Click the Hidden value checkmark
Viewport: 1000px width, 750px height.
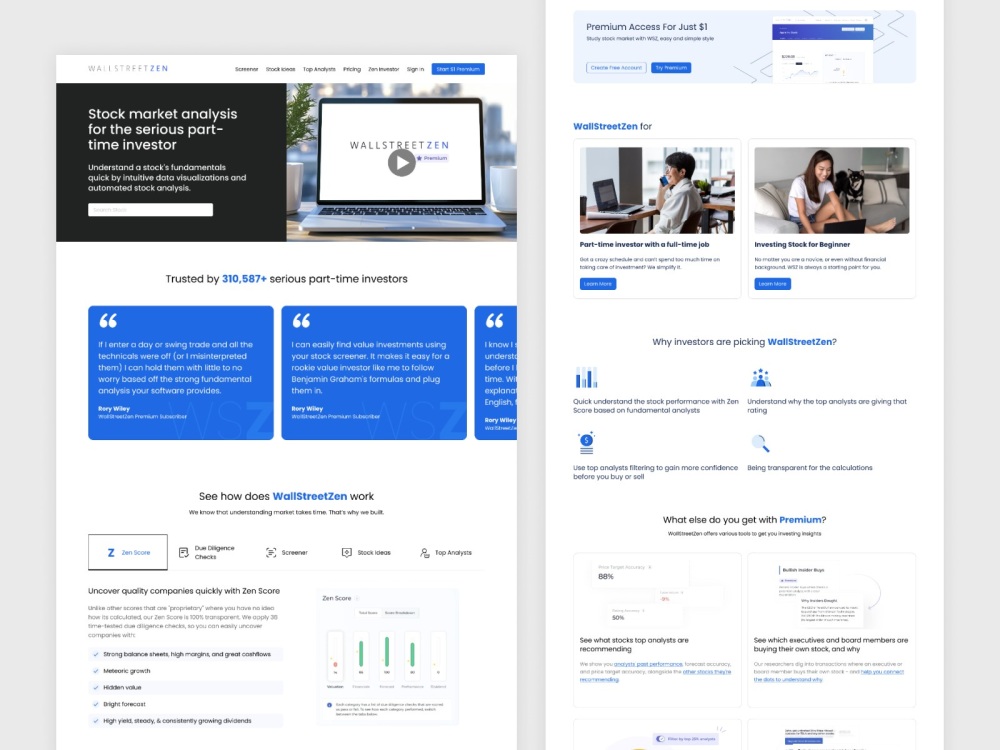tap(96, 688)
